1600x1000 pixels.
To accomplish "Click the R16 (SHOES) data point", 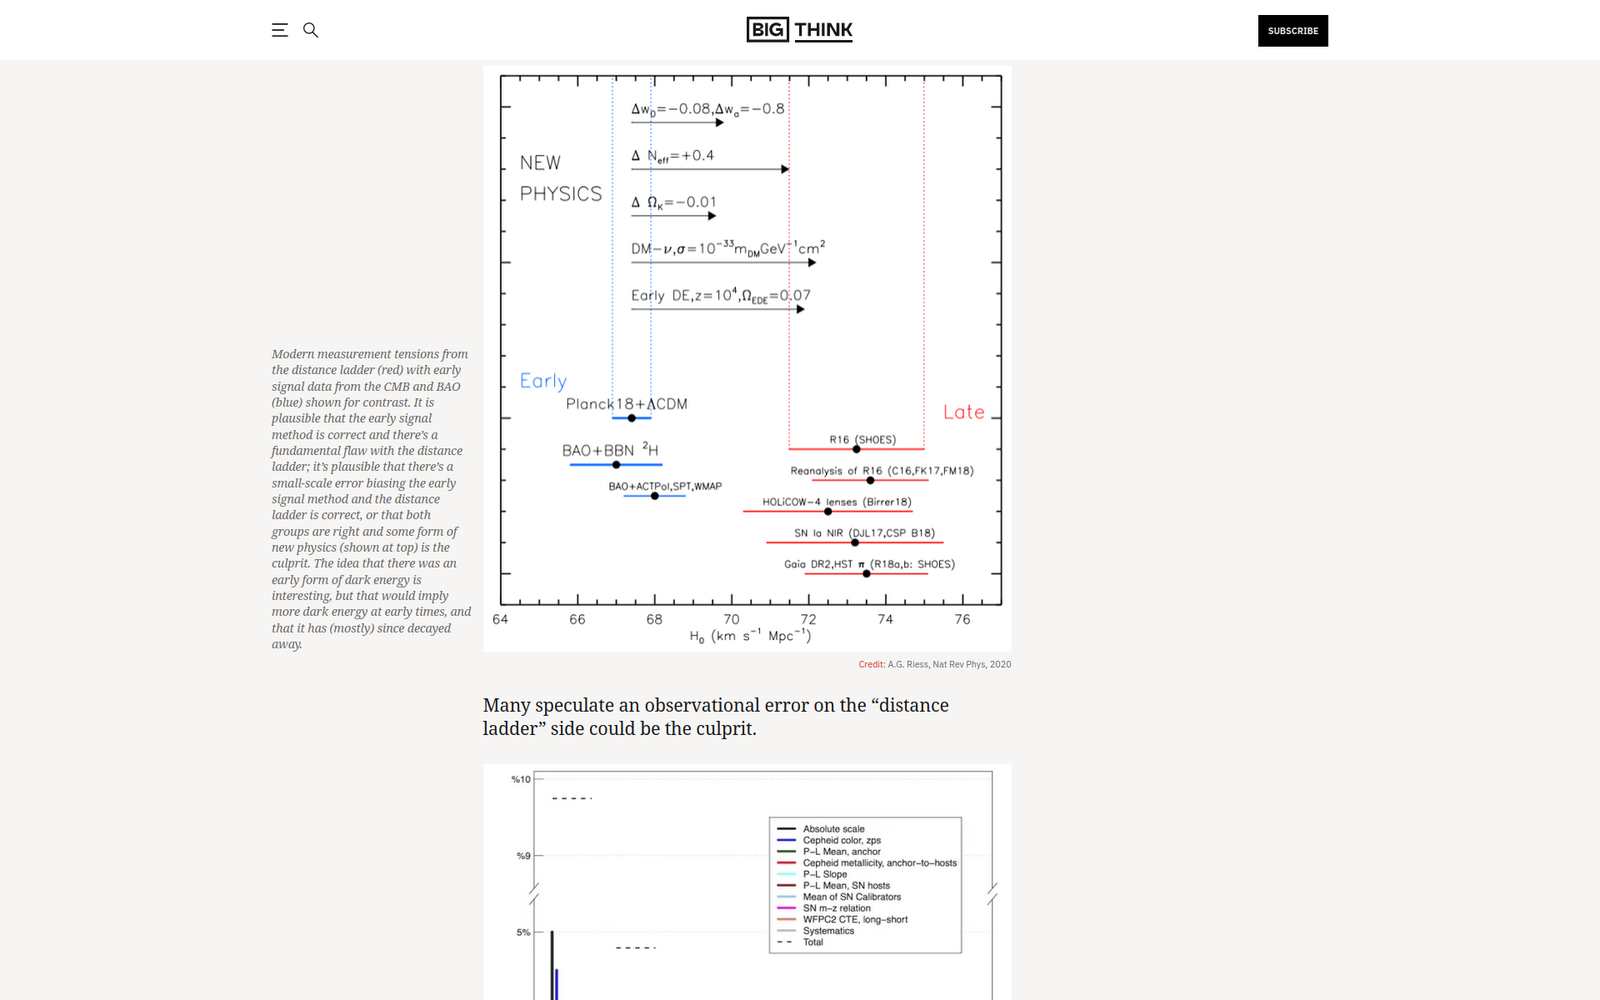I will [x=856, y=449].
